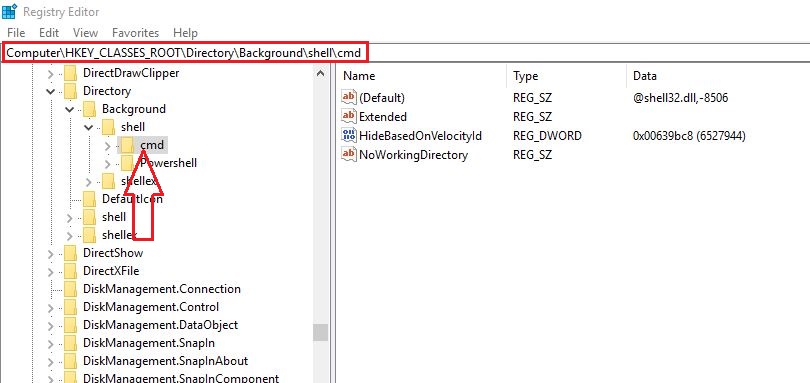Open the File menu
Screen dimensions: 810x383
click(16, 33)
